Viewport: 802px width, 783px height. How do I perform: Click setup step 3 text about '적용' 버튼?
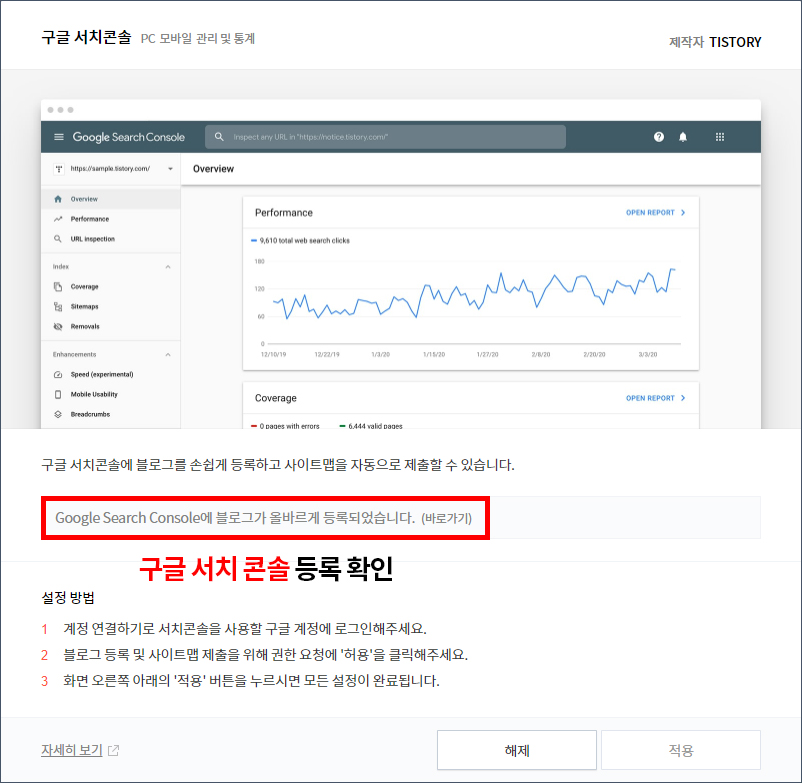[x=251, y=681]
